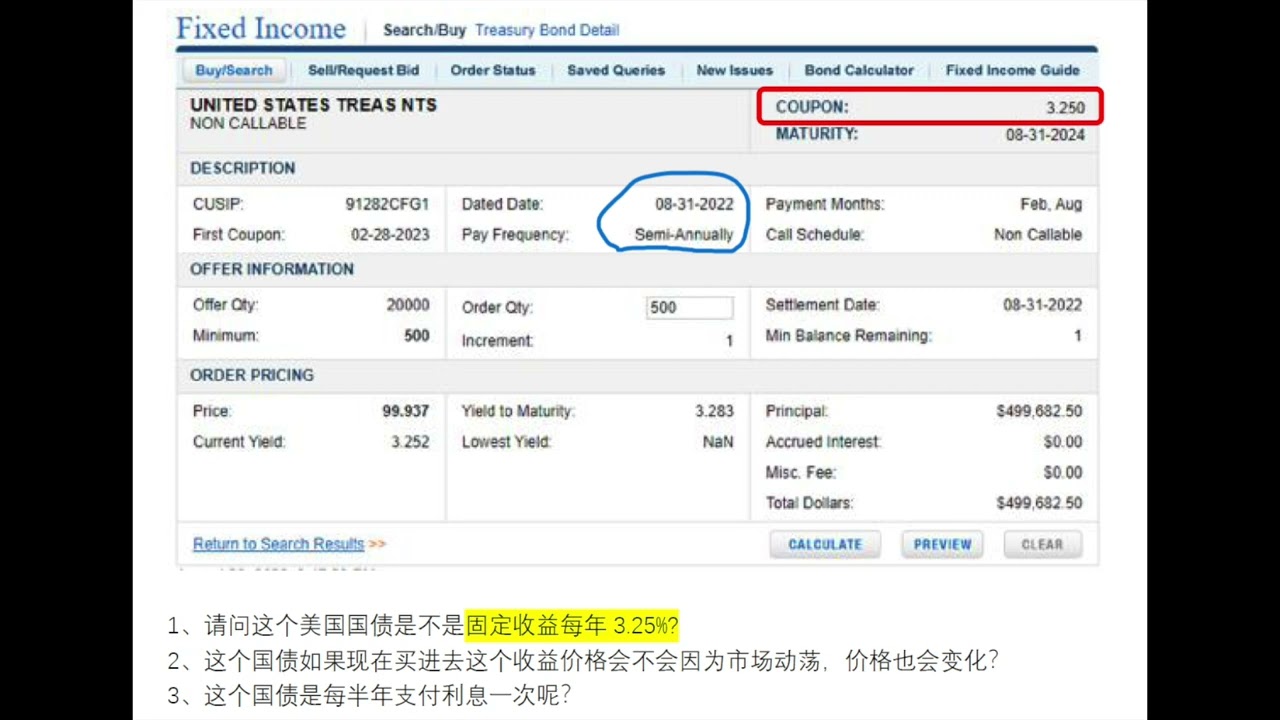Click the Lowest Yield value NaN
The height and width of the screenshot is (720, 1280).
click(x=718, y=442)
